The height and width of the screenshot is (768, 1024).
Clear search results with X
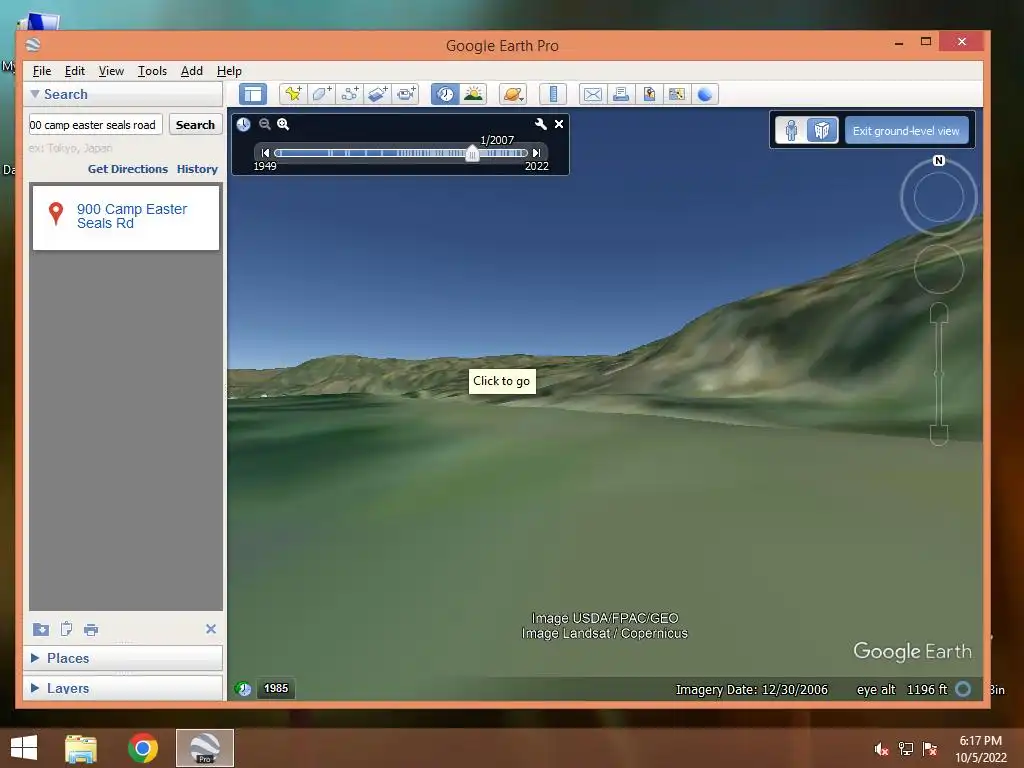click(x=211, y=629)
